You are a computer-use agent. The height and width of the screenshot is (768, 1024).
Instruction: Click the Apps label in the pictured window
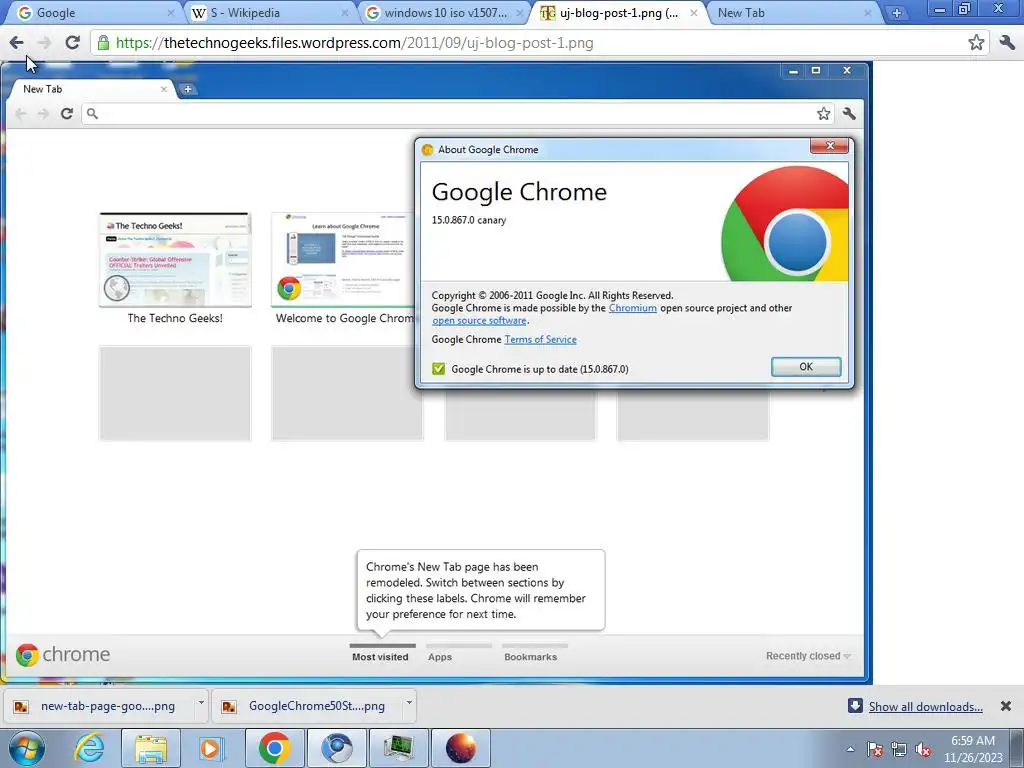click(x=440, y=657)
